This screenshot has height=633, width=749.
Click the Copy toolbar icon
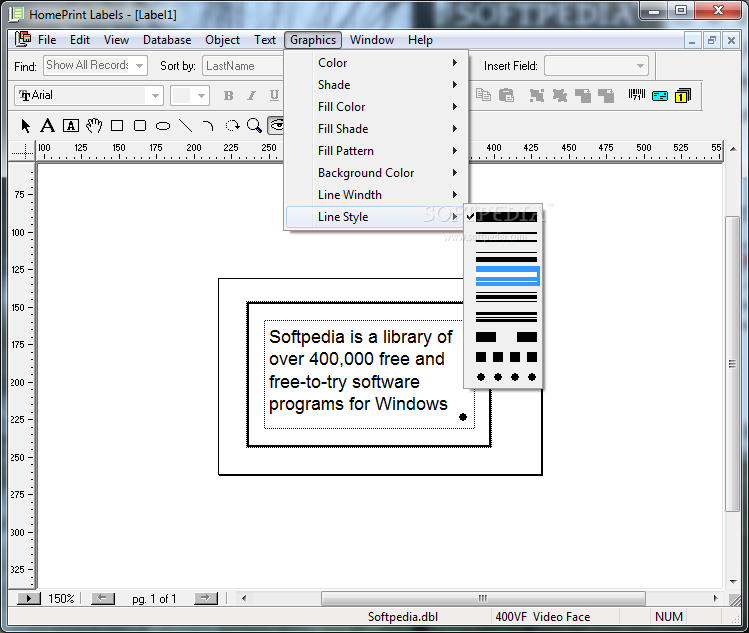[x=483, y=96]
